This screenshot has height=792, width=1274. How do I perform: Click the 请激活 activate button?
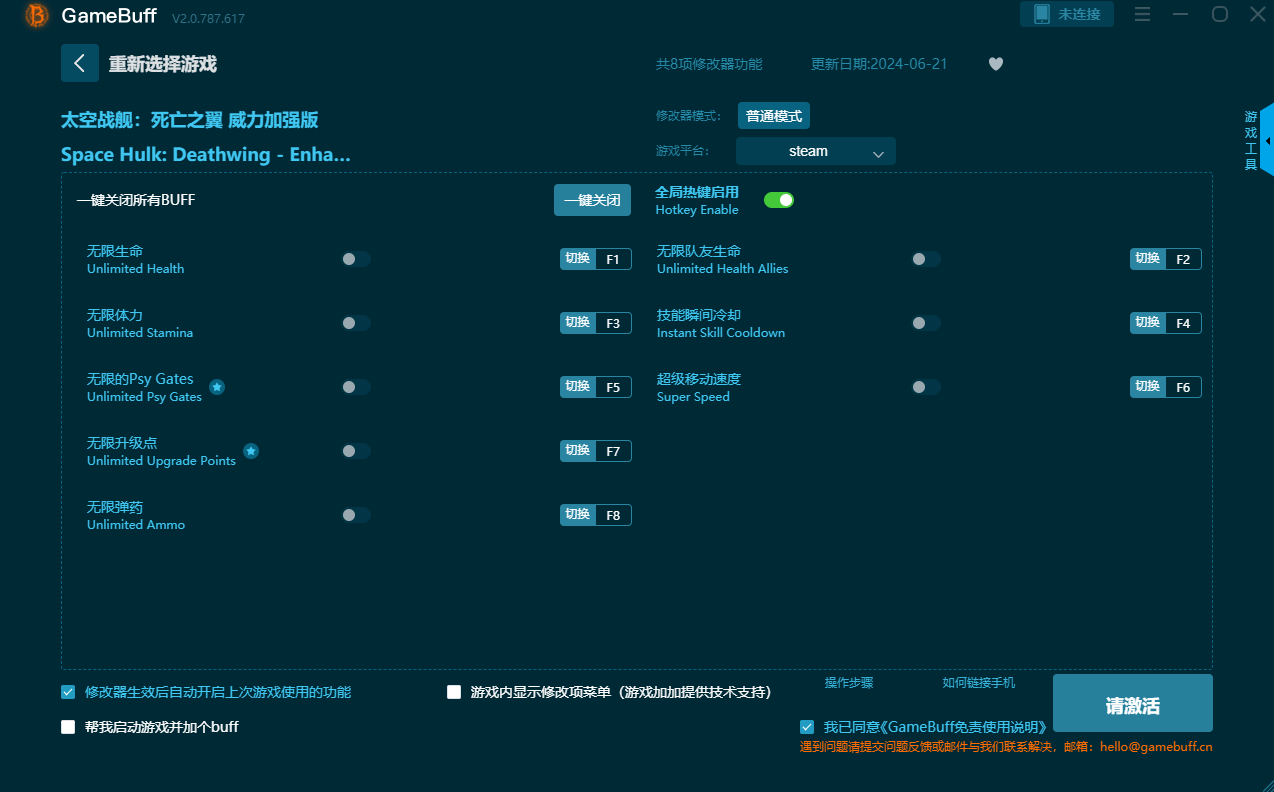(x=1133, y=703)
